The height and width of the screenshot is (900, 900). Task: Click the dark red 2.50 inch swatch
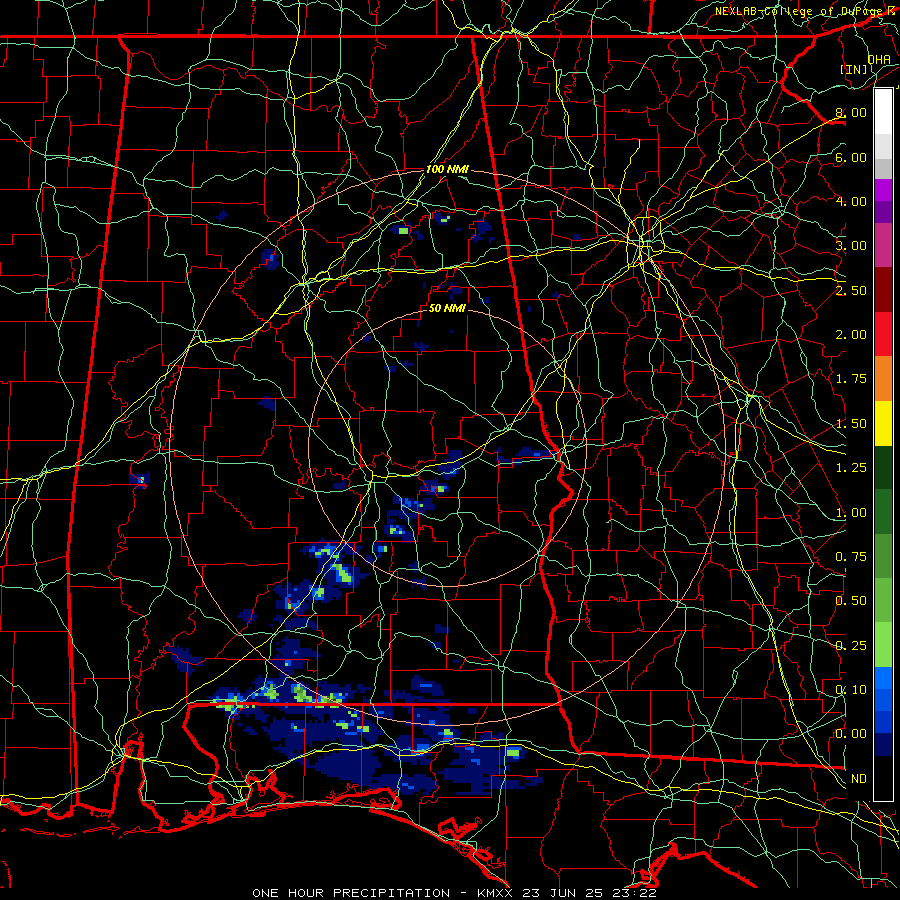click(883, 290)
